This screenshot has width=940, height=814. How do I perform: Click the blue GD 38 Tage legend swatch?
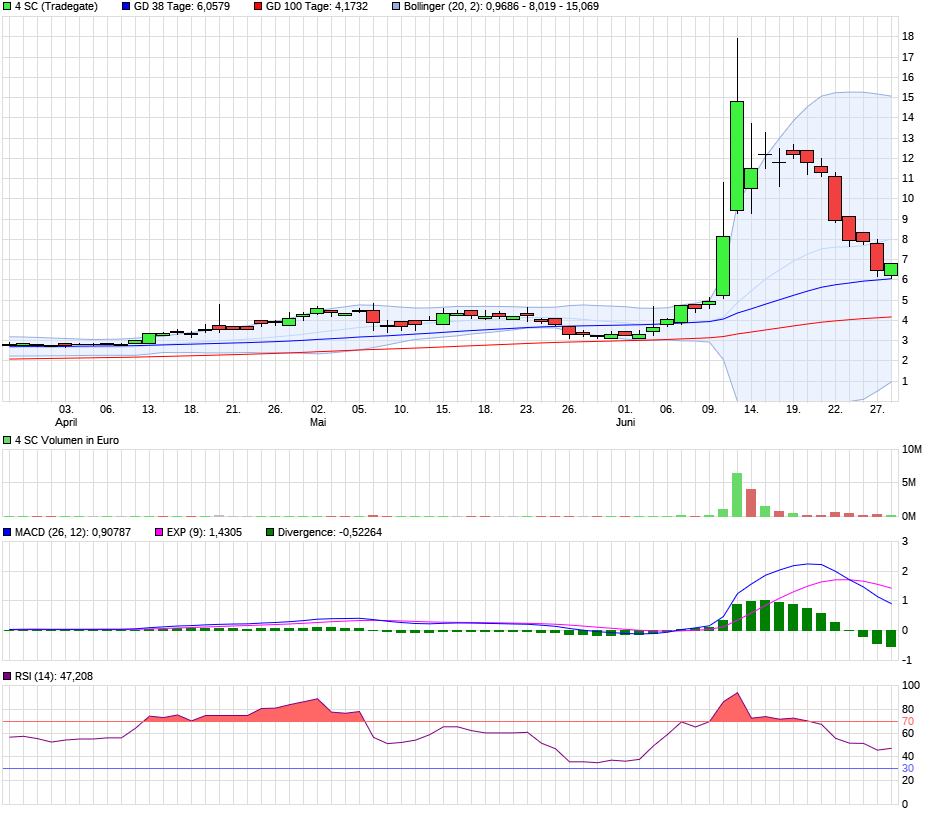click(x=125, y=6)
